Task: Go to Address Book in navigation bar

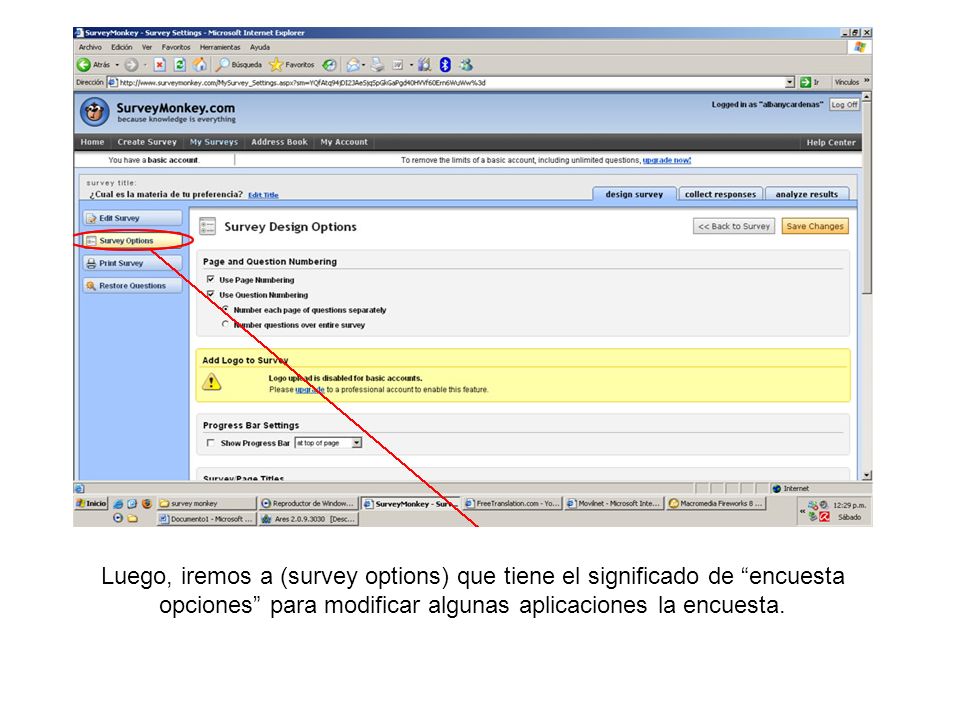Action: pos(279,142)
